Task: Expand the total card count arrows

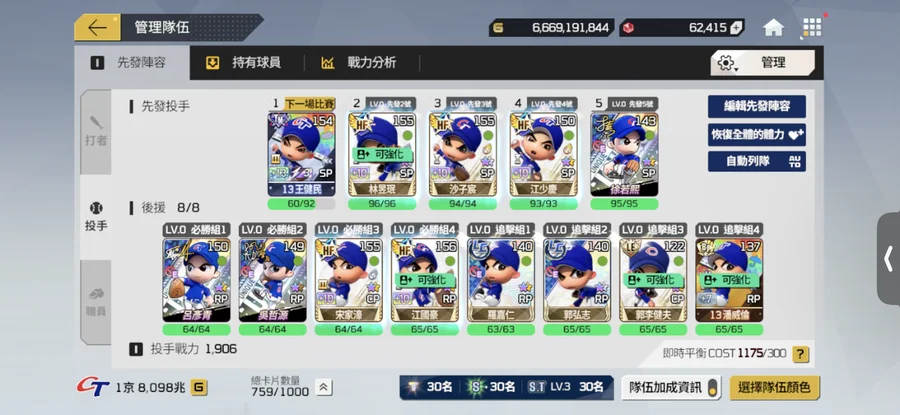Action: click(x=323, y=387)
